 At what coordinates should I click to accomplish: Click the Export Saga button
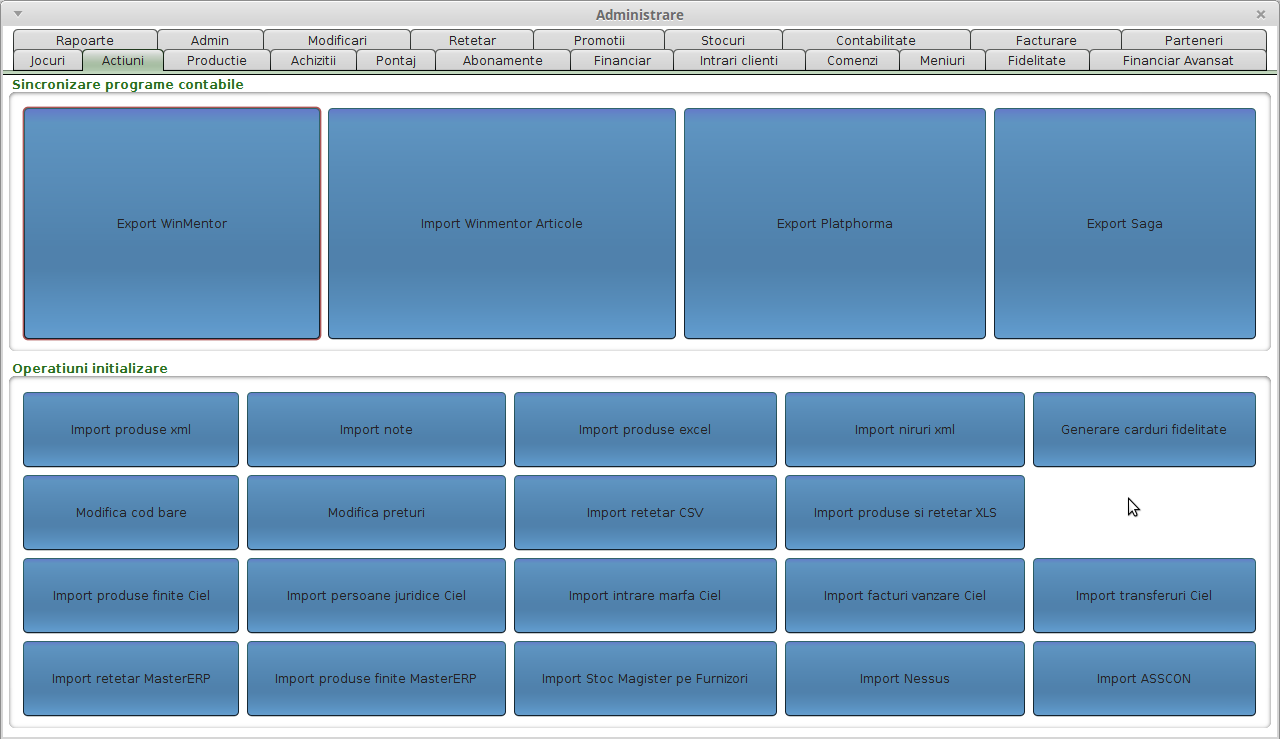click(x=1125, y=224)
